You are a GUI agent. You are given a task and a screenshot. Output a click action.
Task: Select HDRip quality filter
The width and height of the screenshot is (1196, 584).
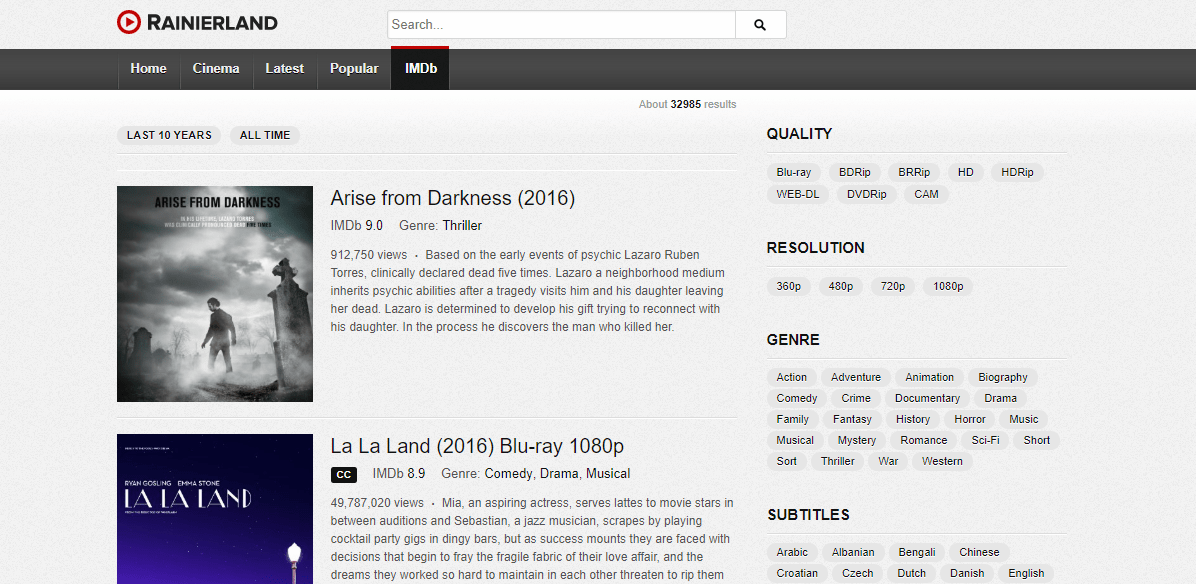(1018, 172)
